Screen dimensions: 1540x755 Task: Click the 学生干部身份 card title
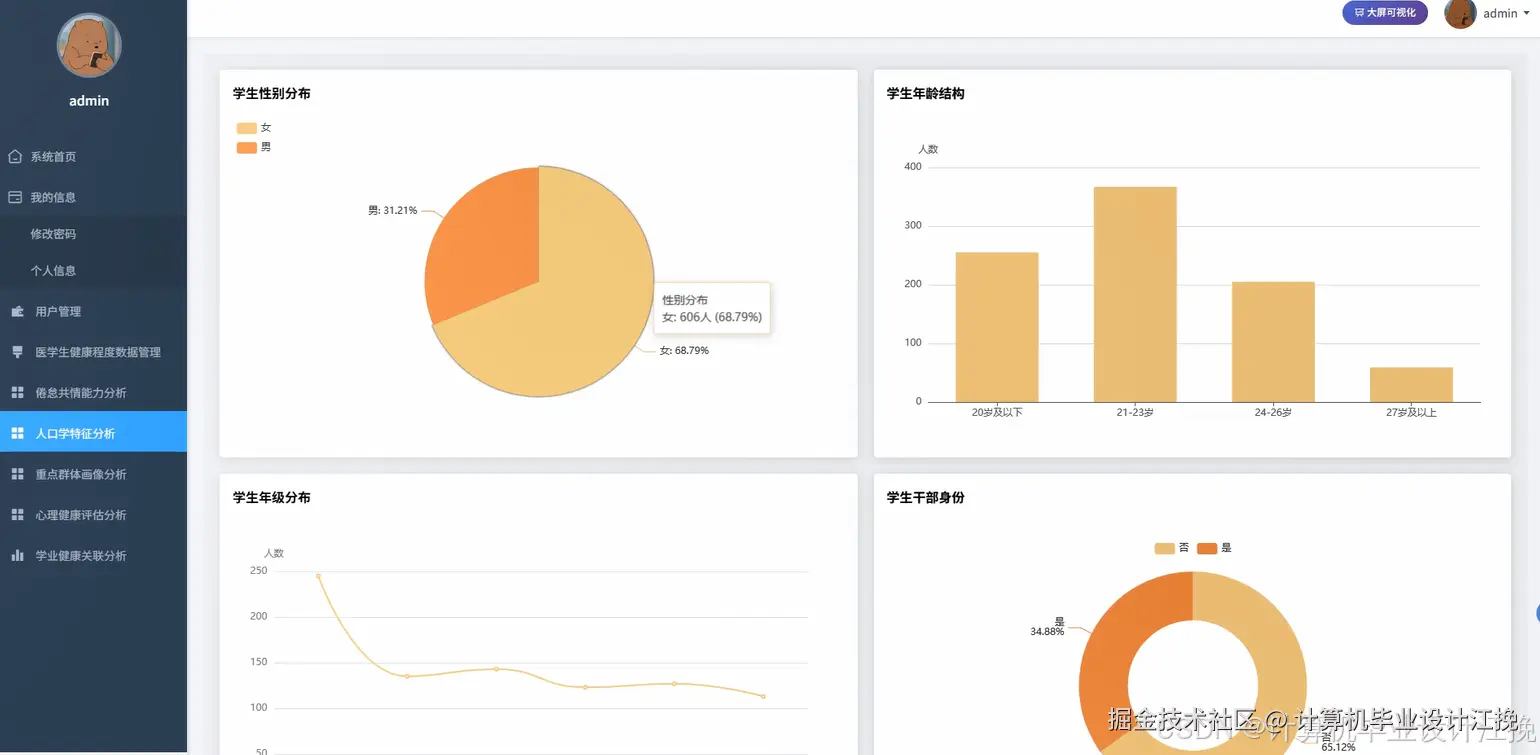point(926,498)
